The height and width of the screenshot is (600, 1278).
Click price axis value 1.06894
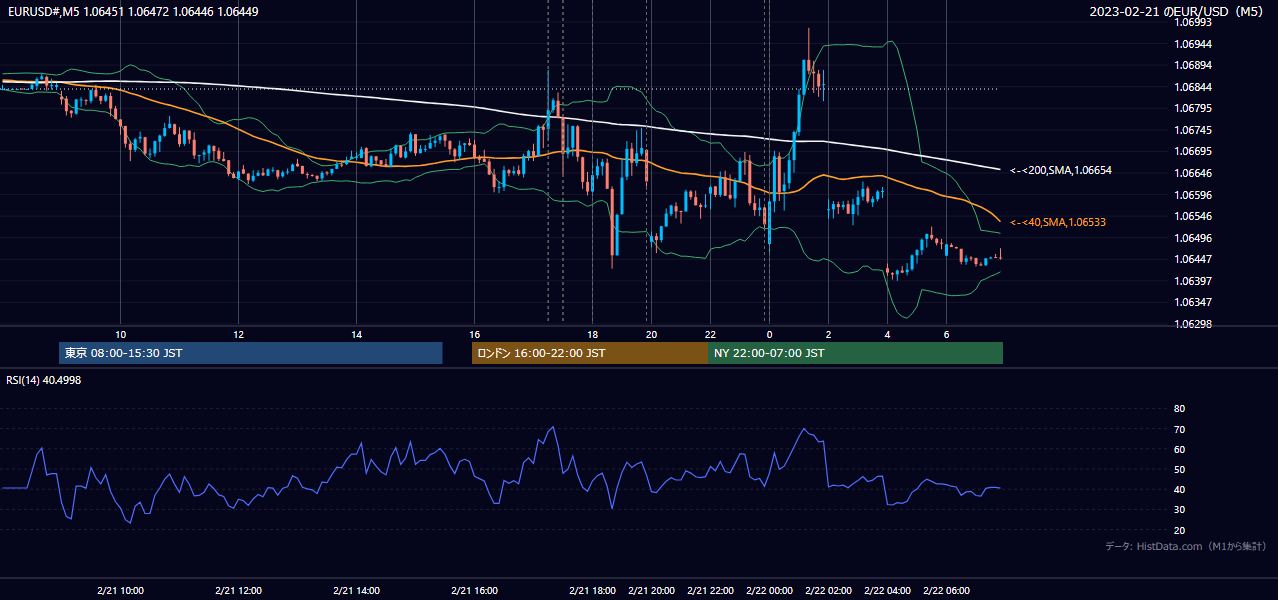1193,66
